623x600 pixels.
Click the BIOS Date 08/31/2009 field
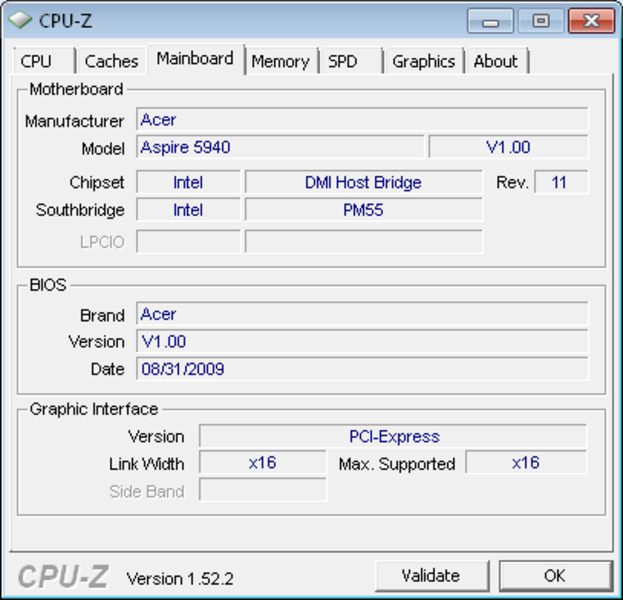362,368
